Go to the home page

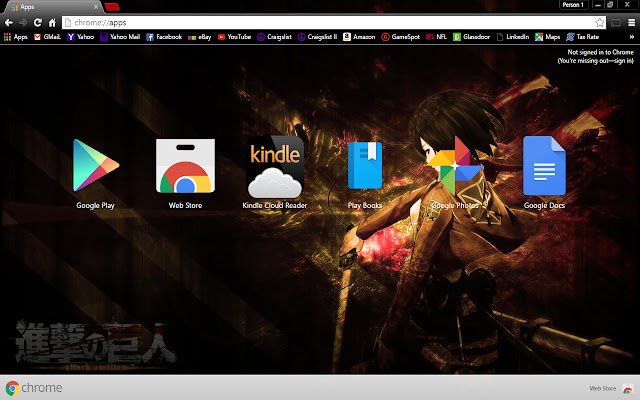click(52, 22)
